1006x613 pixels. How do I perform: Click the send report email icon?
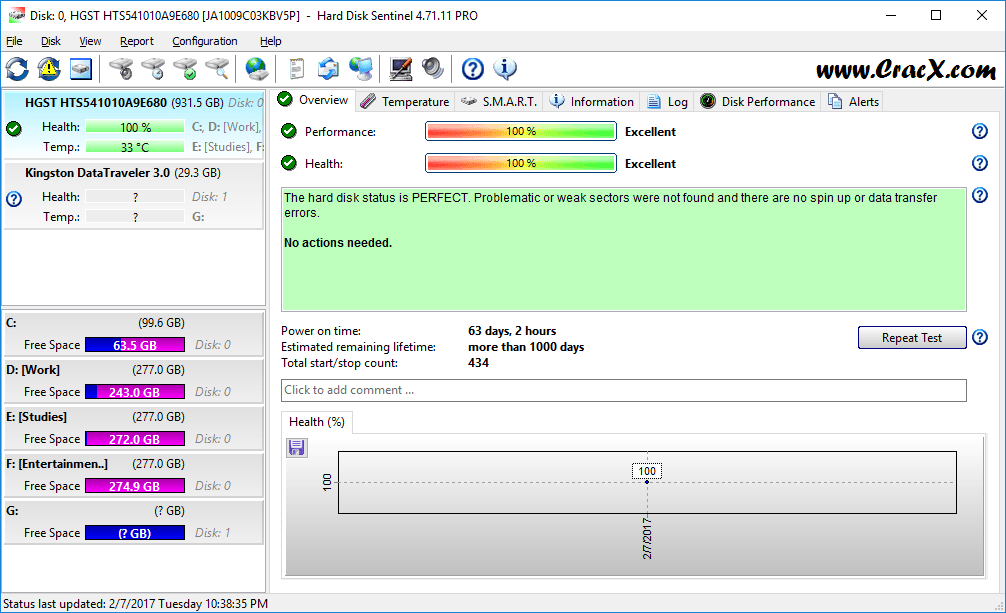coord(330,69)
